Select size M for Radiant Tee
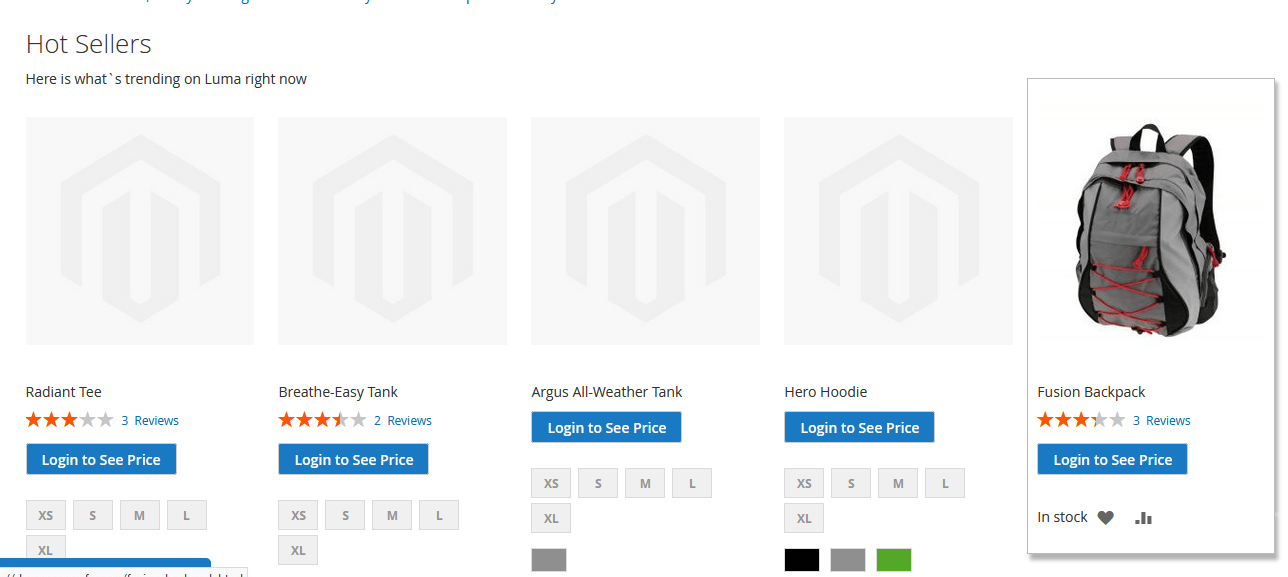 coord(139,514)
